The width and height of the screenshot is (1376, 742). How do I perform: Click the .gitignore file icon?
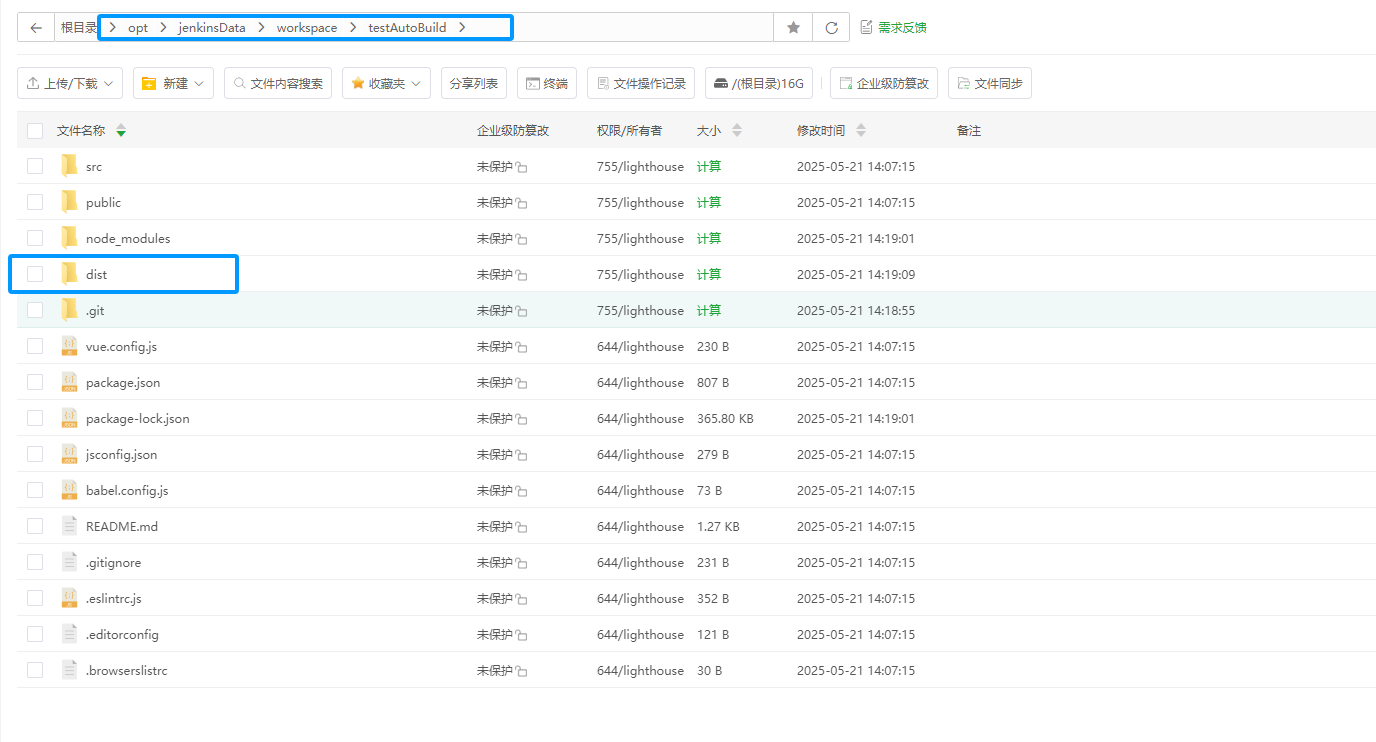pyautogui.click(x=69, y=562)
